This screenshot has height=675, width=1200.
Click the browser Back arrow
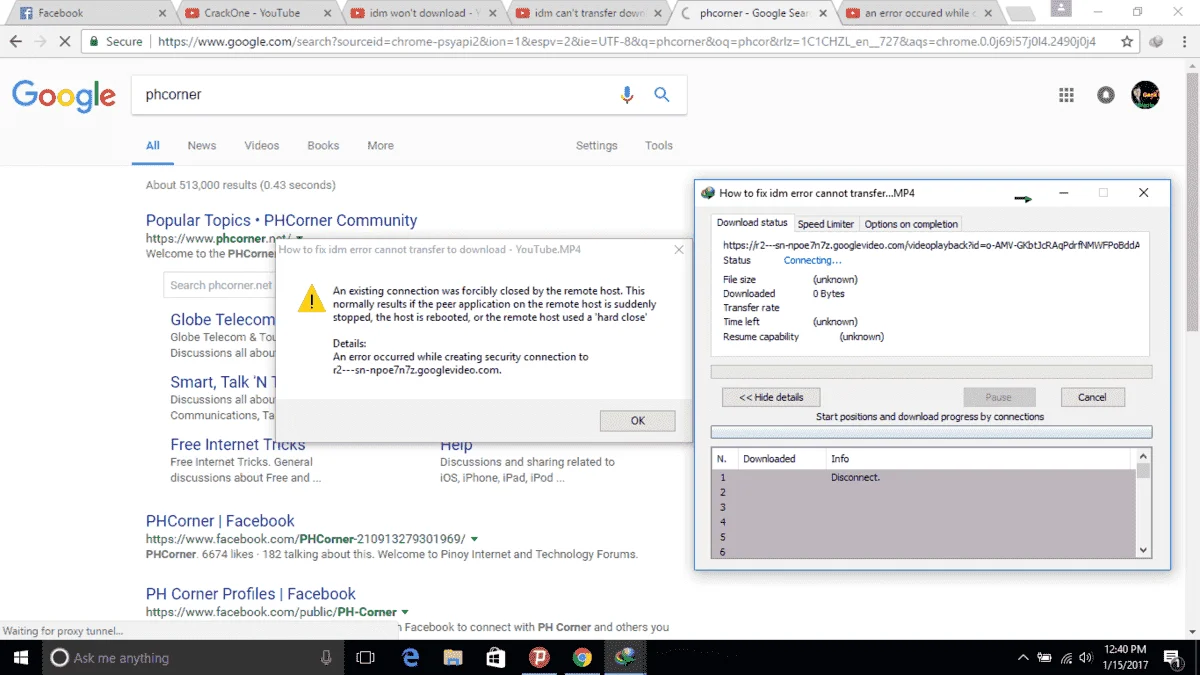(16, 42)
